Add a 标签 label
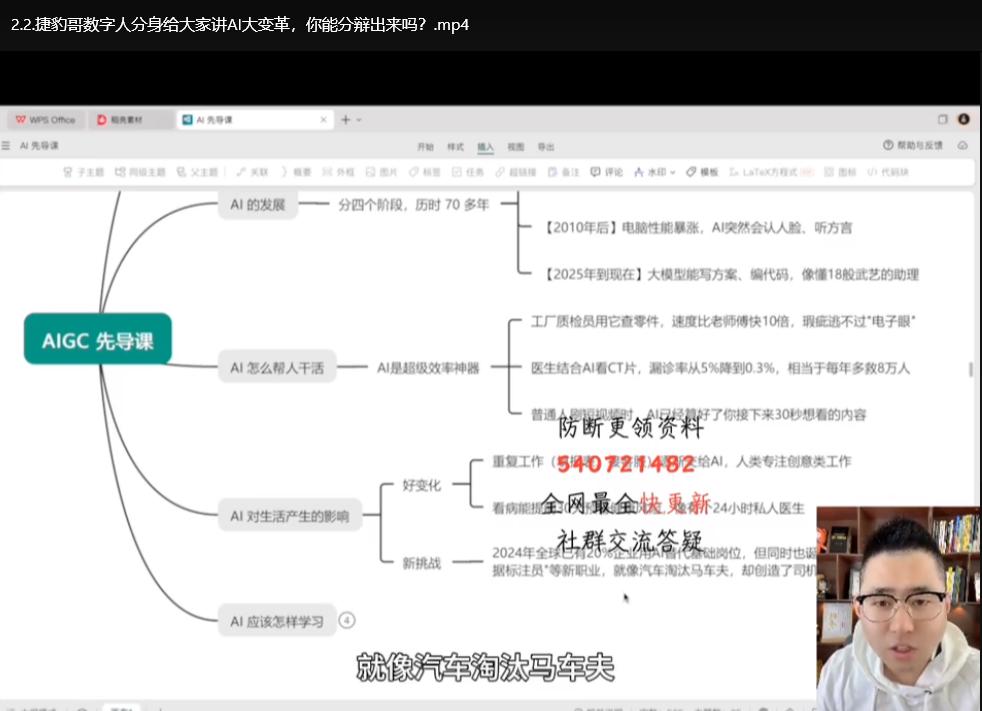 click(425, 172)
